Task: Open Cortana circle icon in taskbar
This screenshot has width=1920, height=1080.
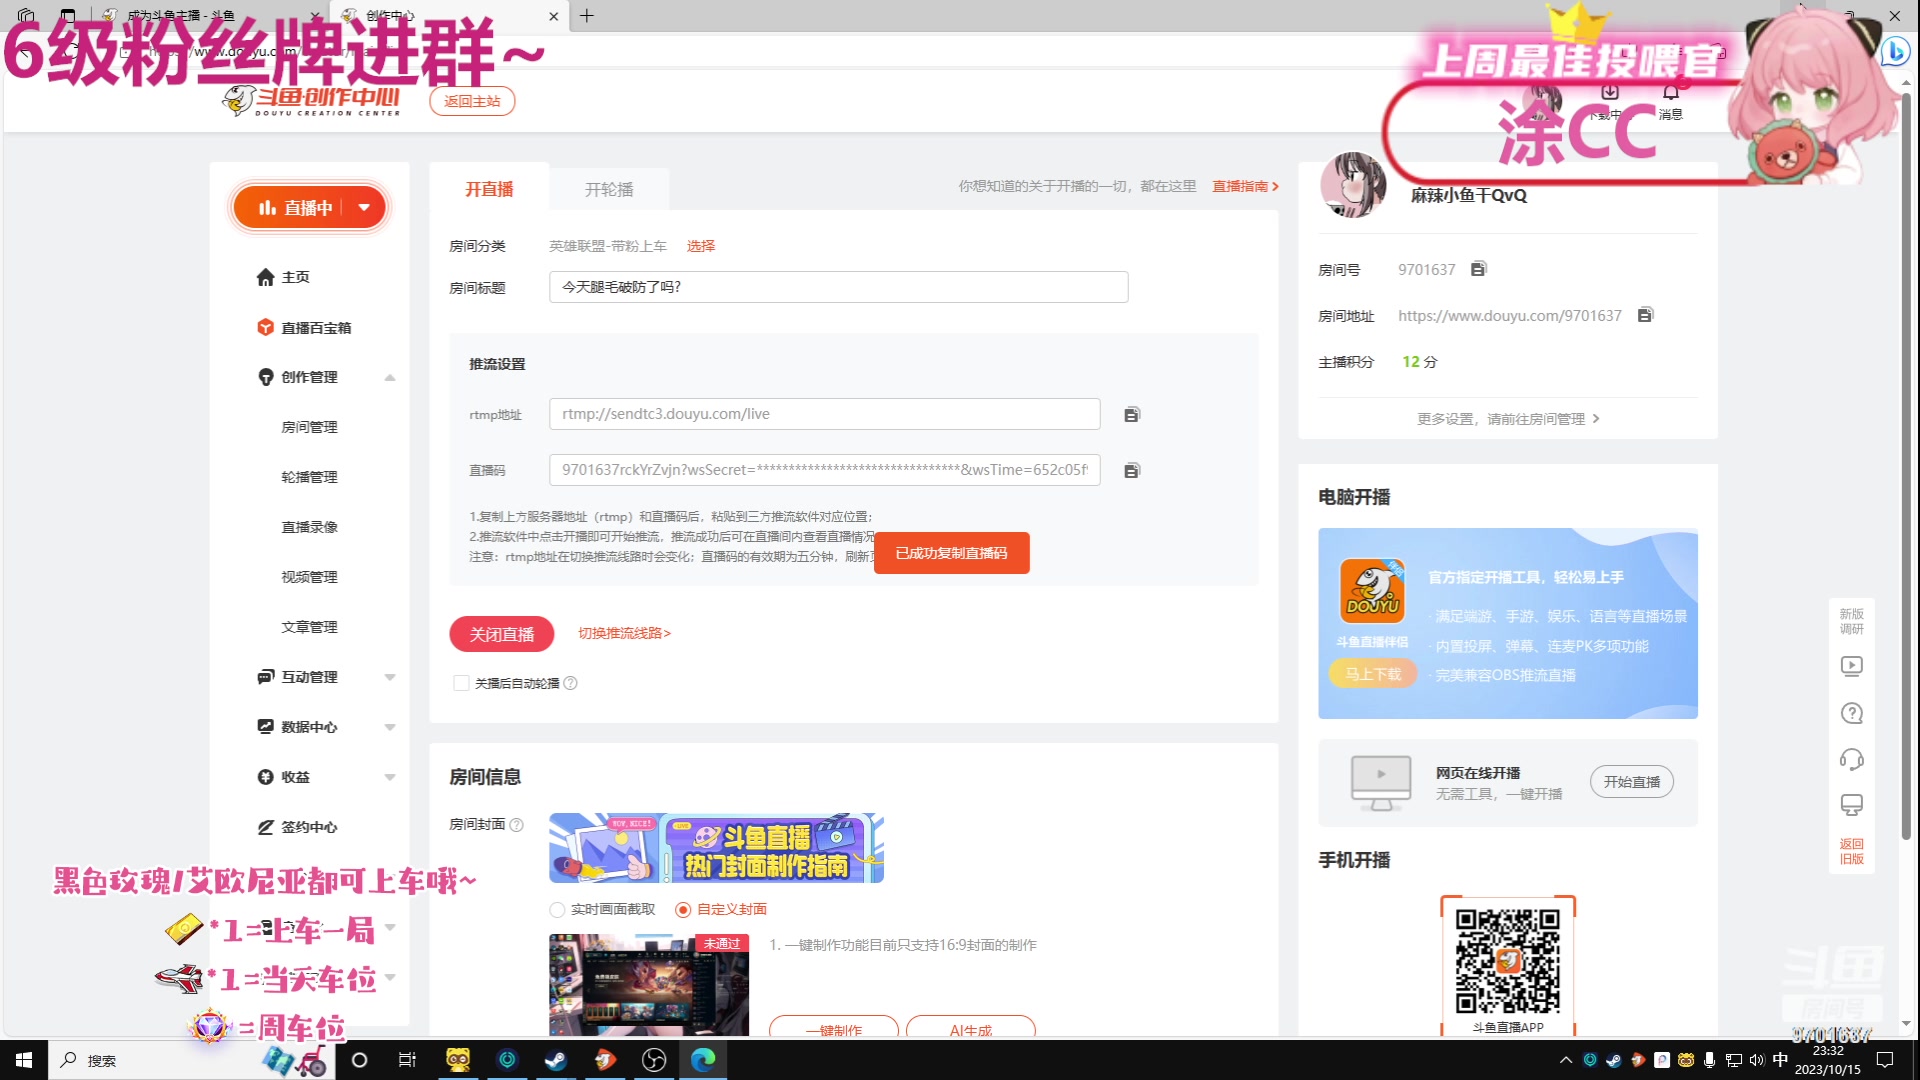Action: 360,1060
